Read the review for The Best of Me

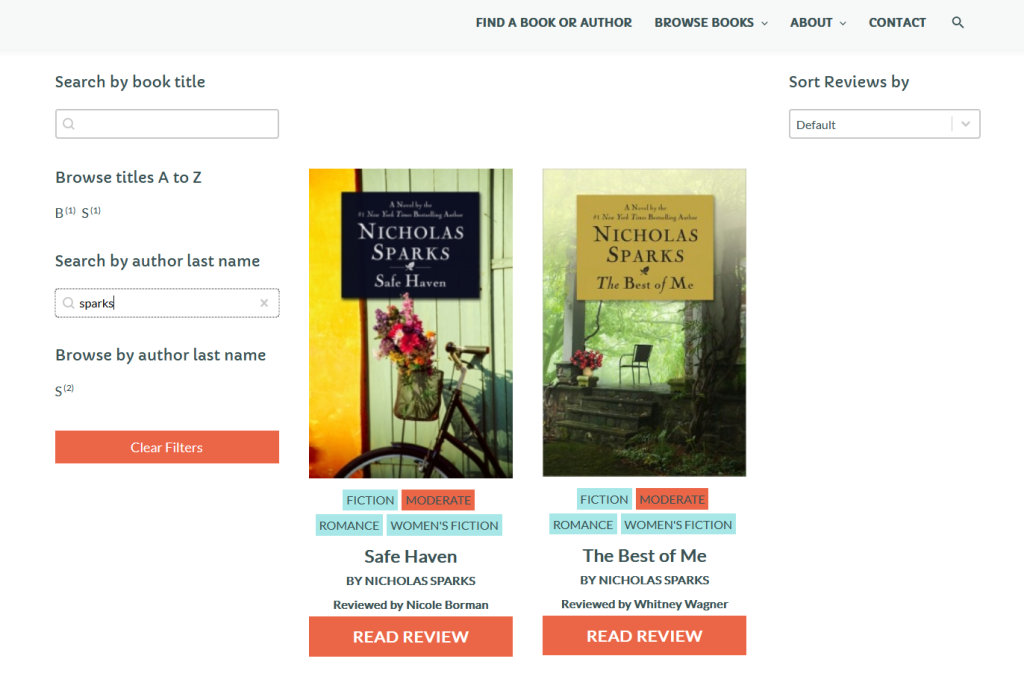644,636
